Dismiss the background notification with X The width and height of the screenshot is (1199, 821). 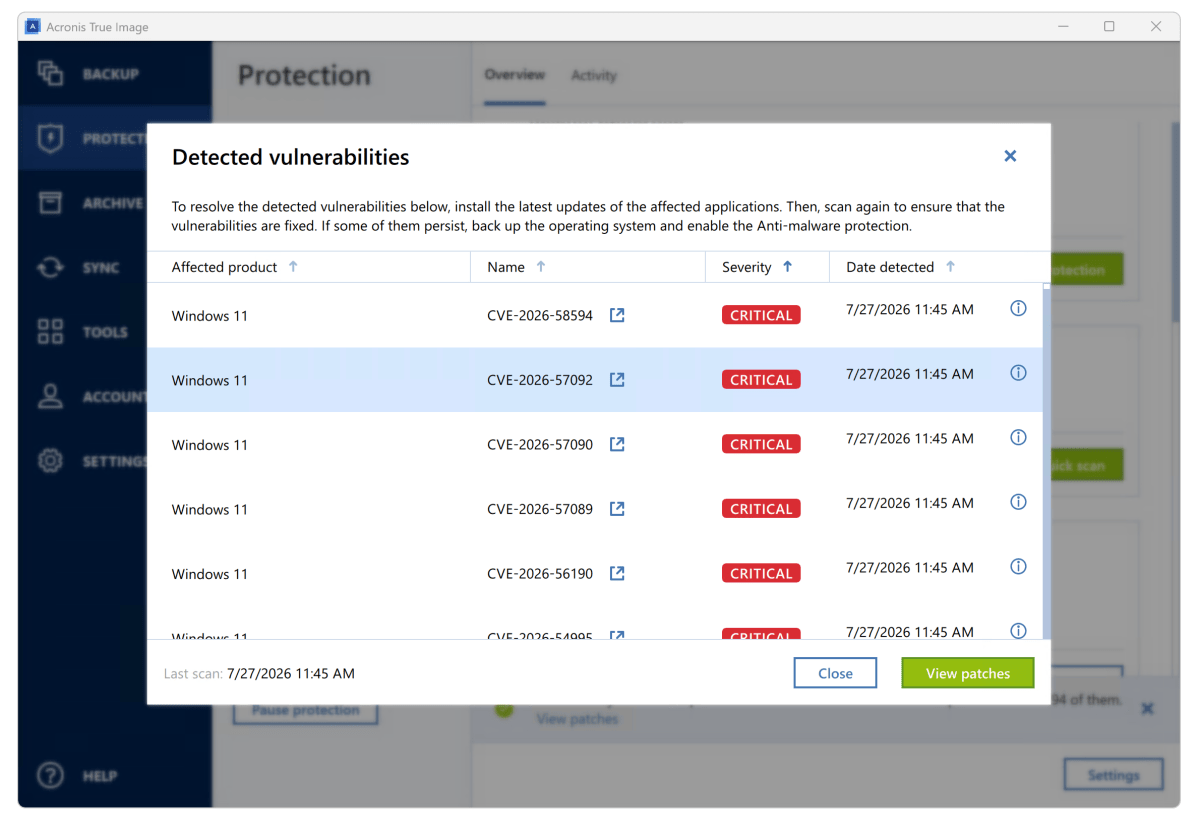(x=1147, y=709)
